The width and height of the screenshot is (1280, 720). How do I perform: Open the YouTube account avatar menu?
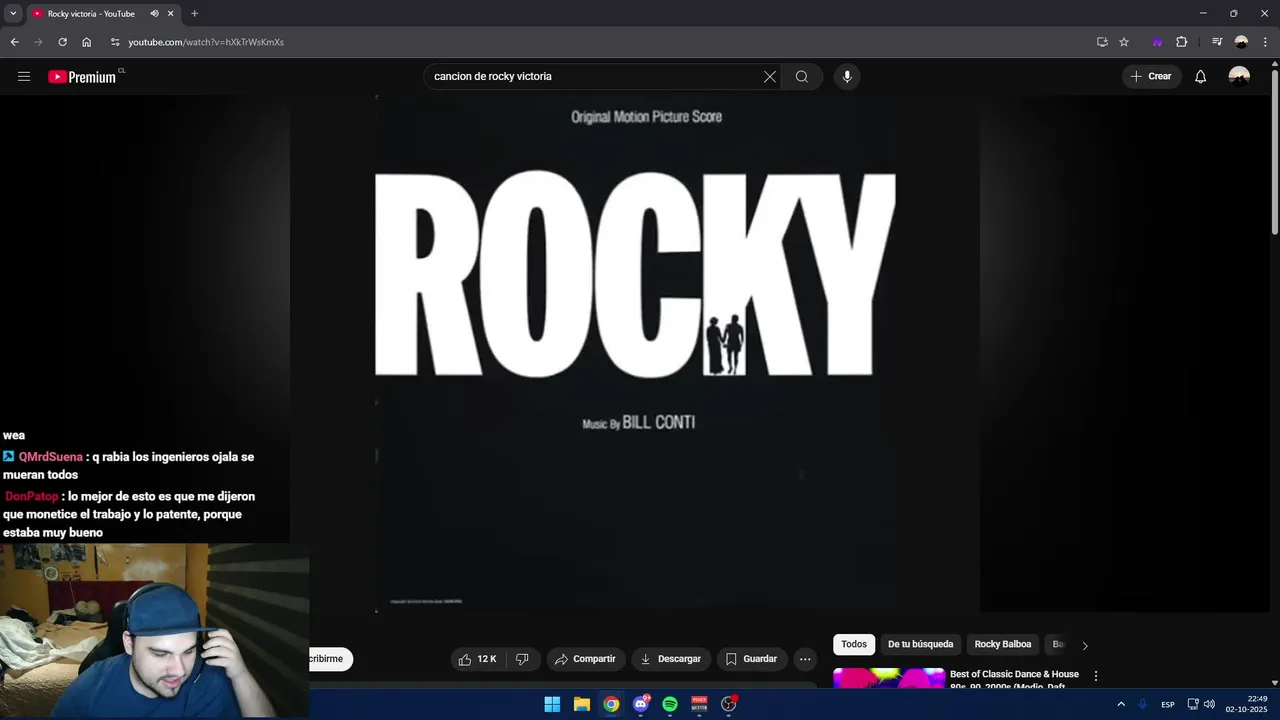pos(1239,76)
